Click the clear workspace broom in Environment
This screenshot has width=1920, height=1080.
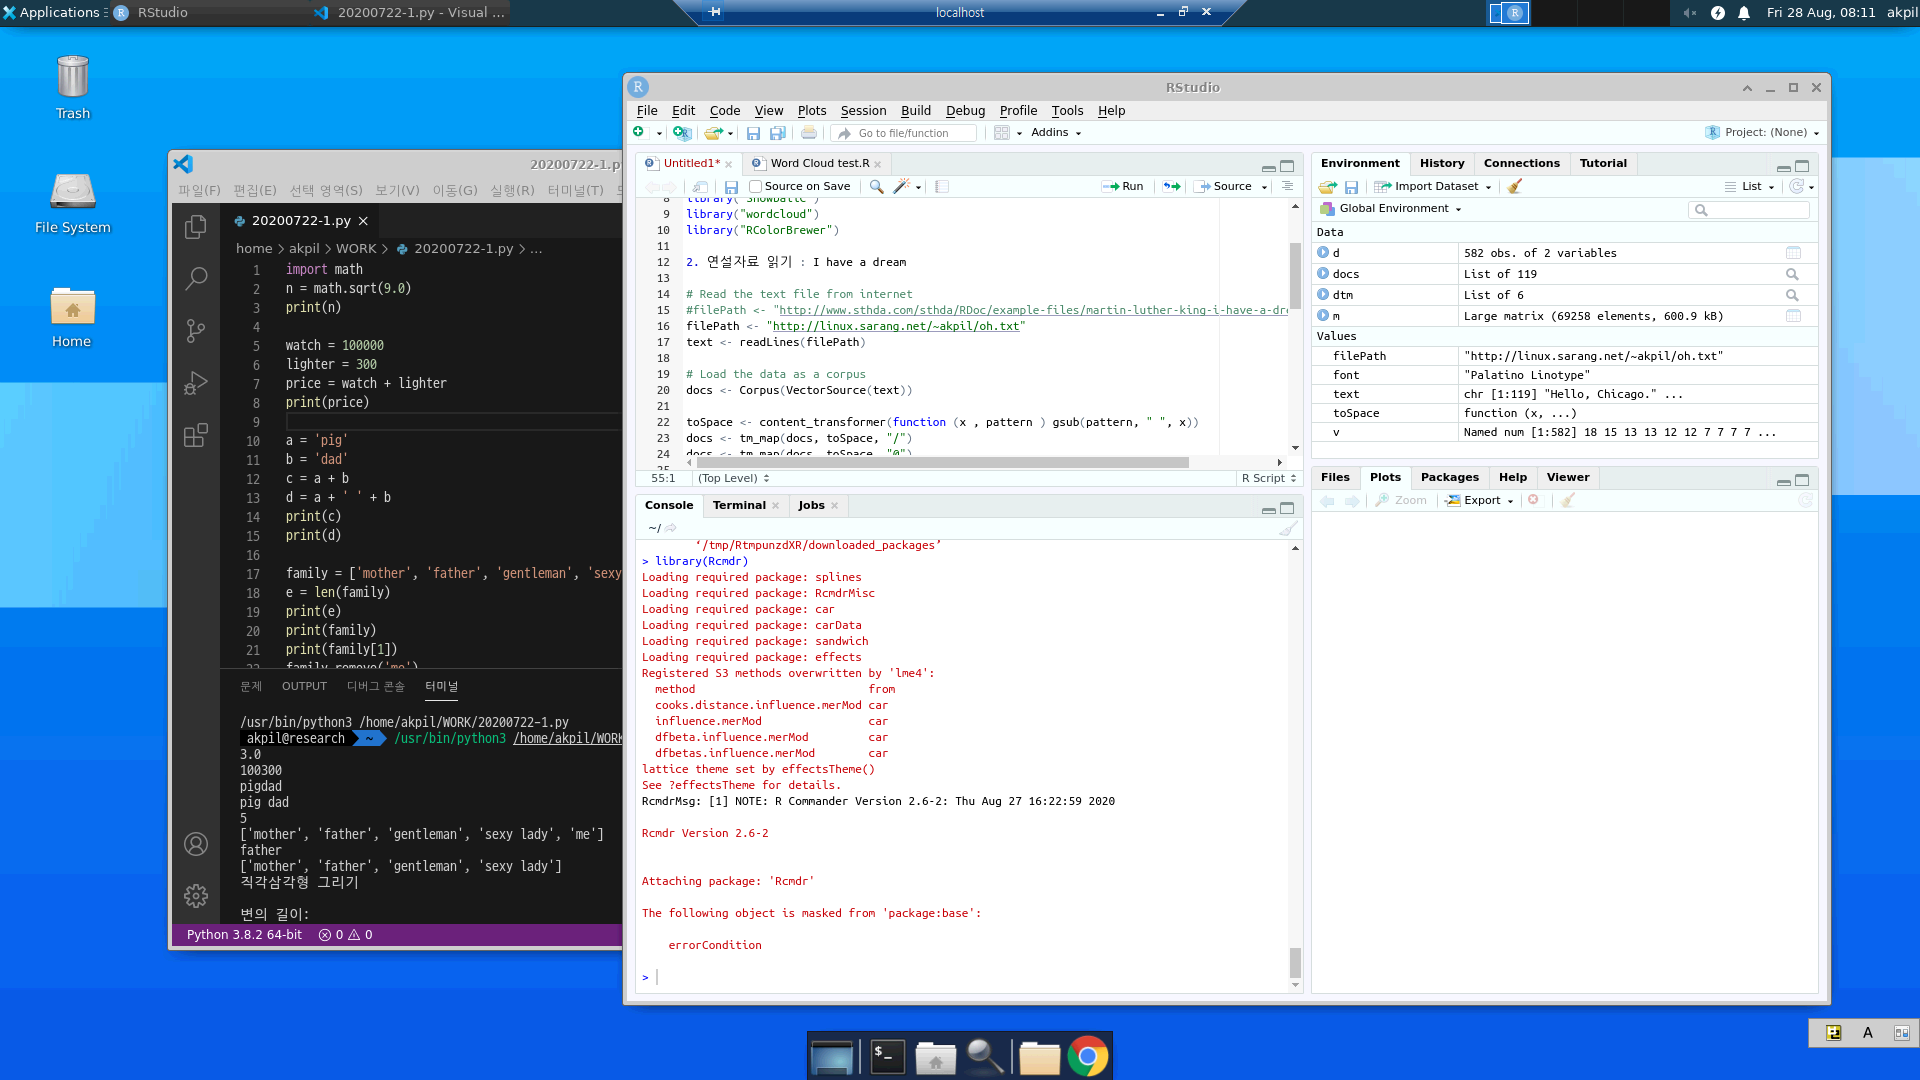coord(1515,186)
